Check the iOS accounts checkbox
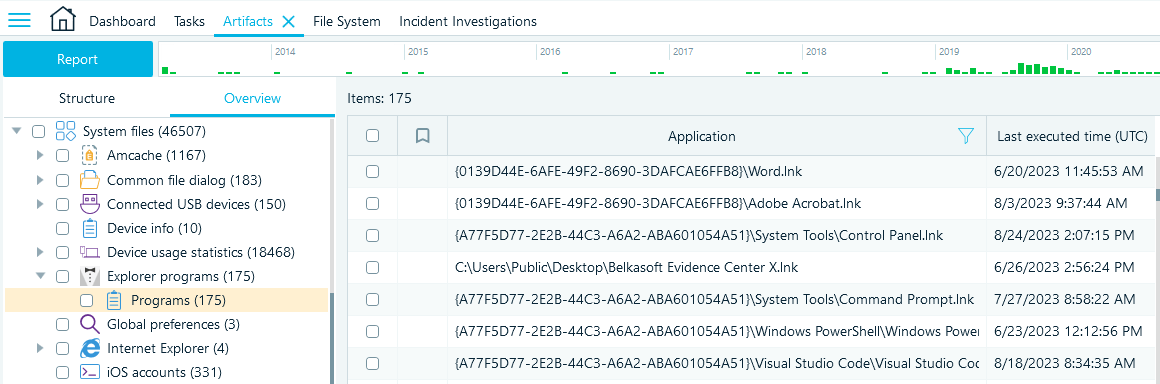Viewport: 1160px width, 384px height. click(63, 372)
